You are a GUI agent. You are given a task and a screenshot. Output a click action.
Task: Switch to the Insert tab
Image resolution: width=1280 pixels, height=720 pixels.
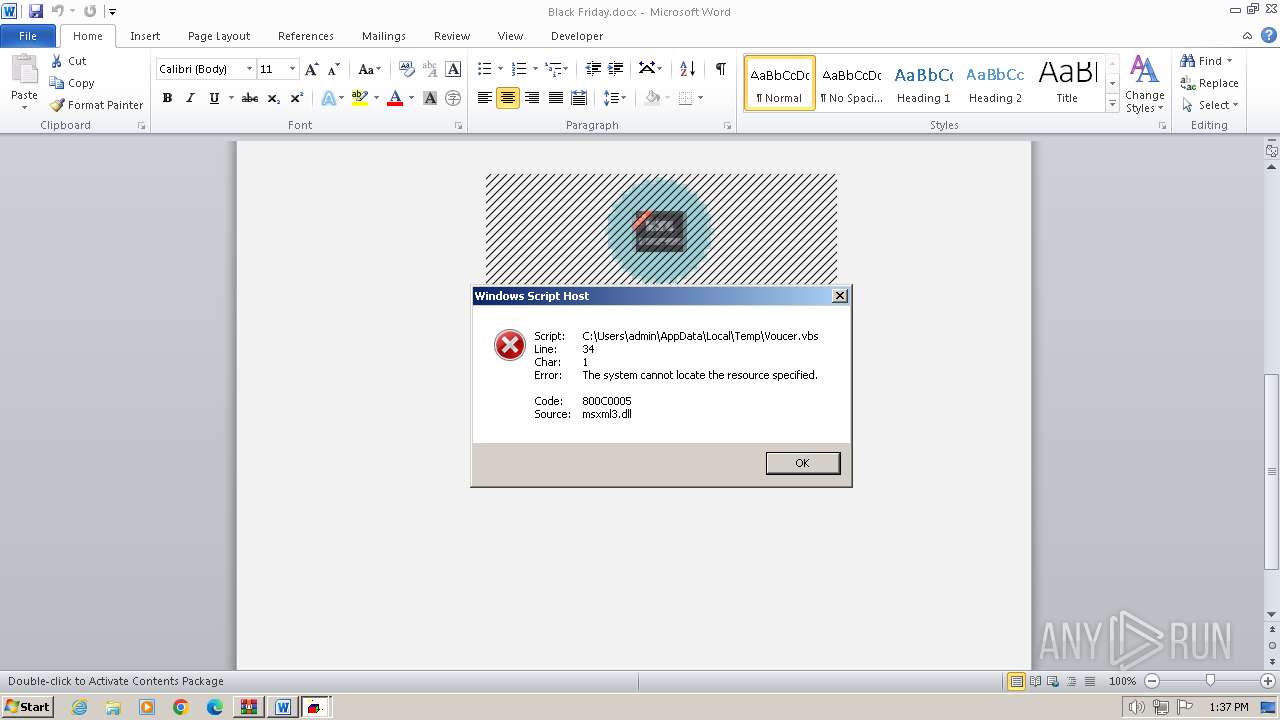[145, 36]
